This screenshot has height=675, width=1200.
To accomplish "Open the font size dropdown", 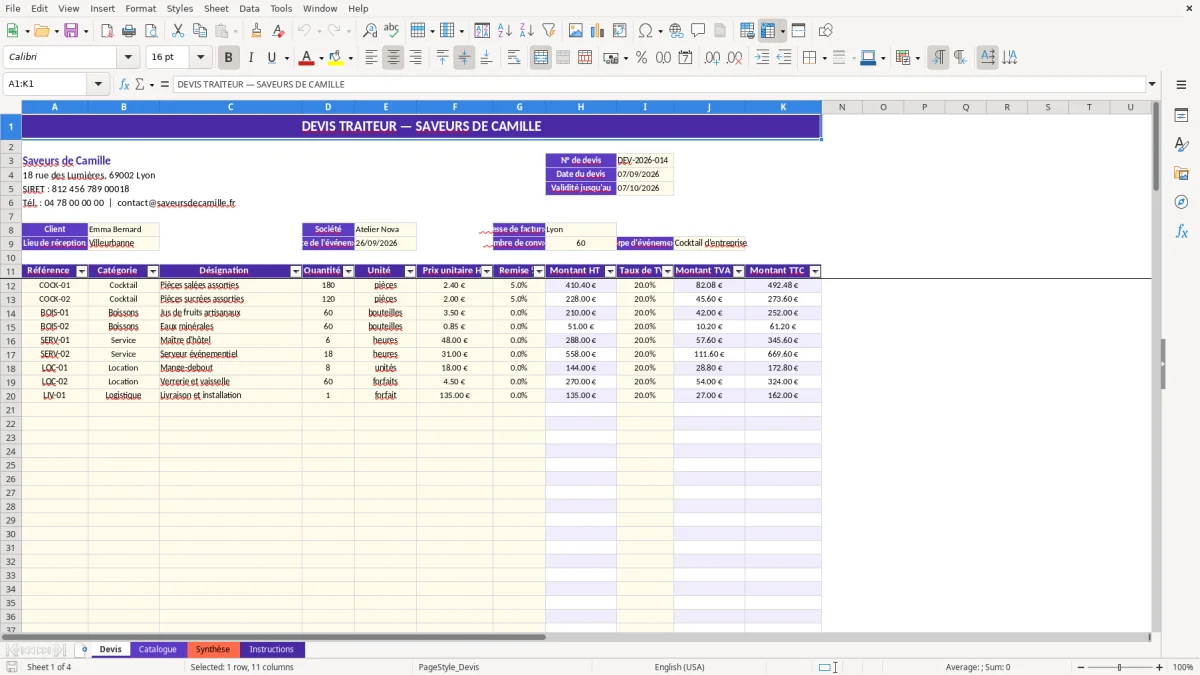I will tap(200, 57).
